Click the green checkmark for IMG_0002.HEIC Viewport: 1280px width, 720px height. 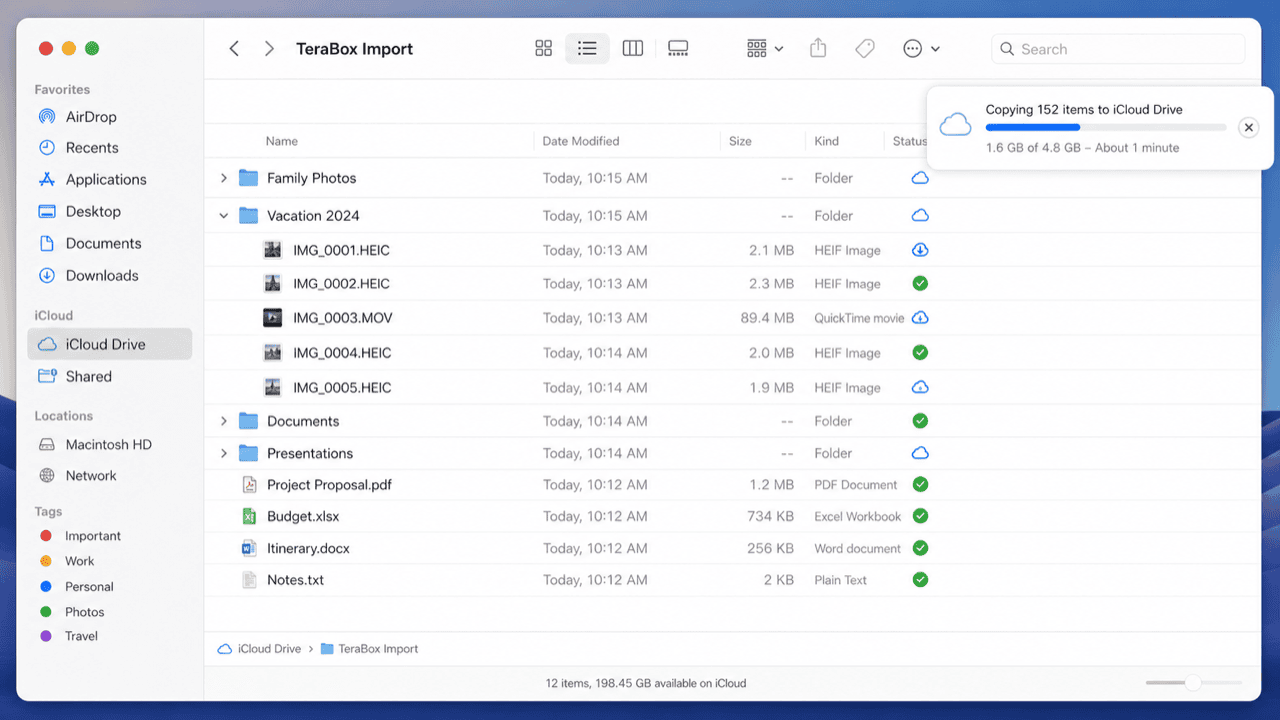pyautogui.click(x=920, y=284)
